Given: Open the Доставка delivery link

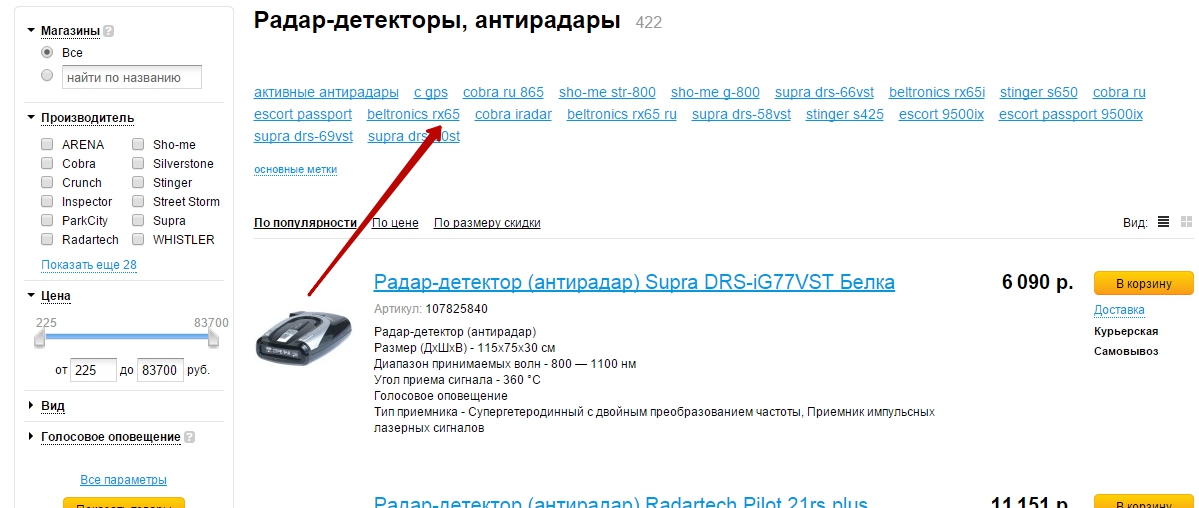Looking at the screenshot, I should pos(1119,310).
